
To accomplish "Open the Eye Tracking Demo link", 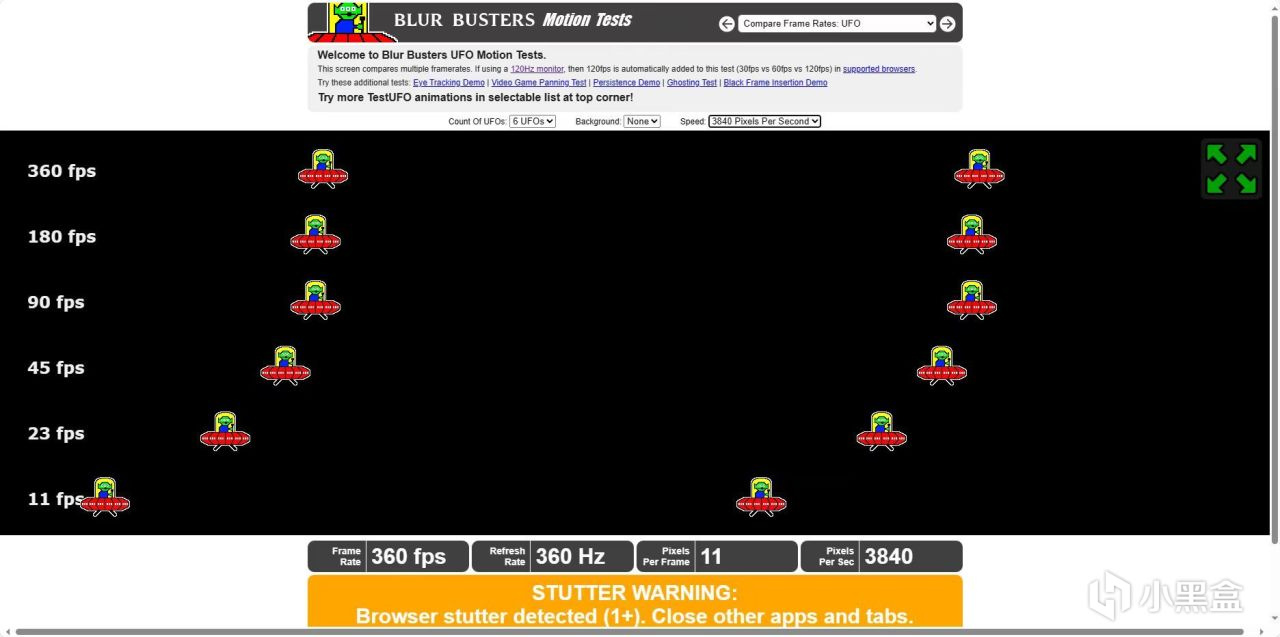I will click(449, 83).
